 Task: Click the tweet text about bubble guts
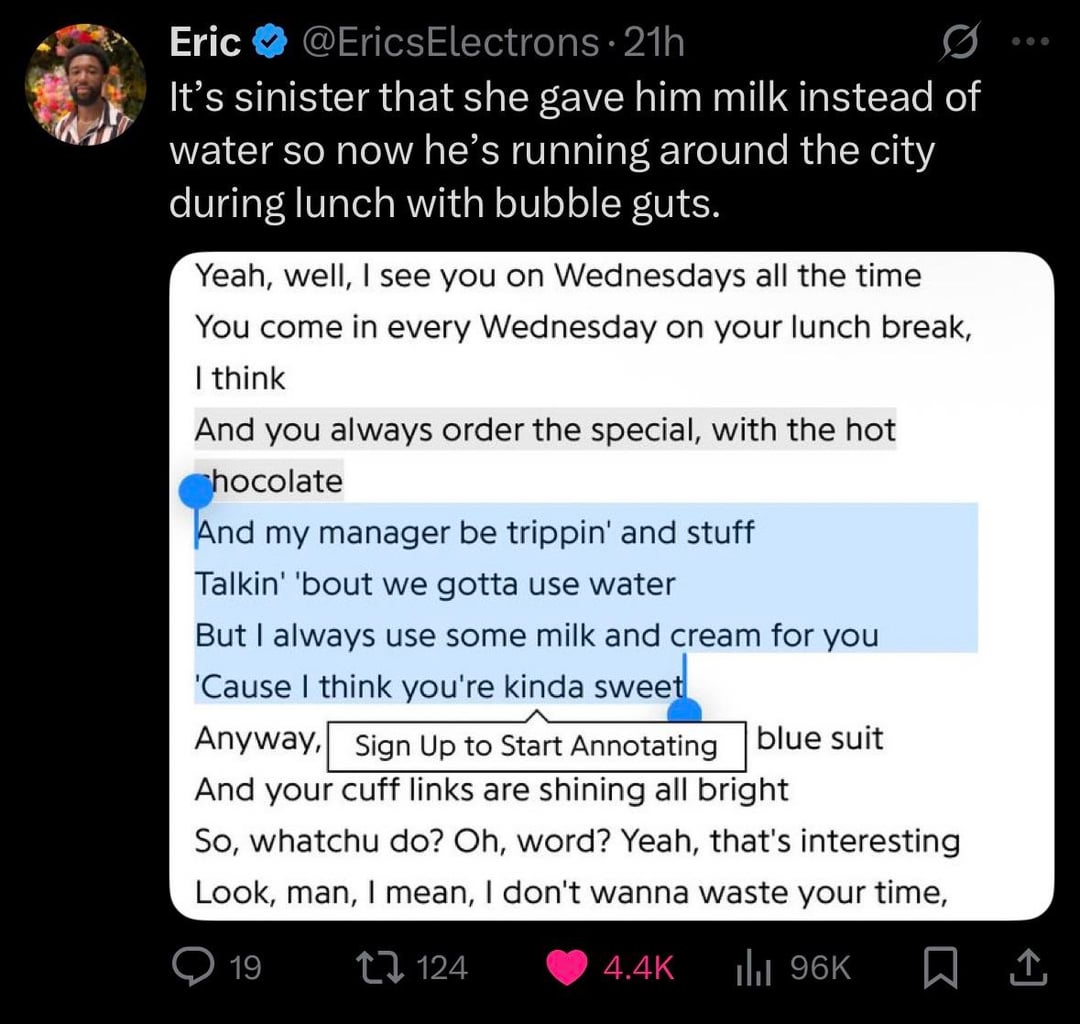pos(574,150)
